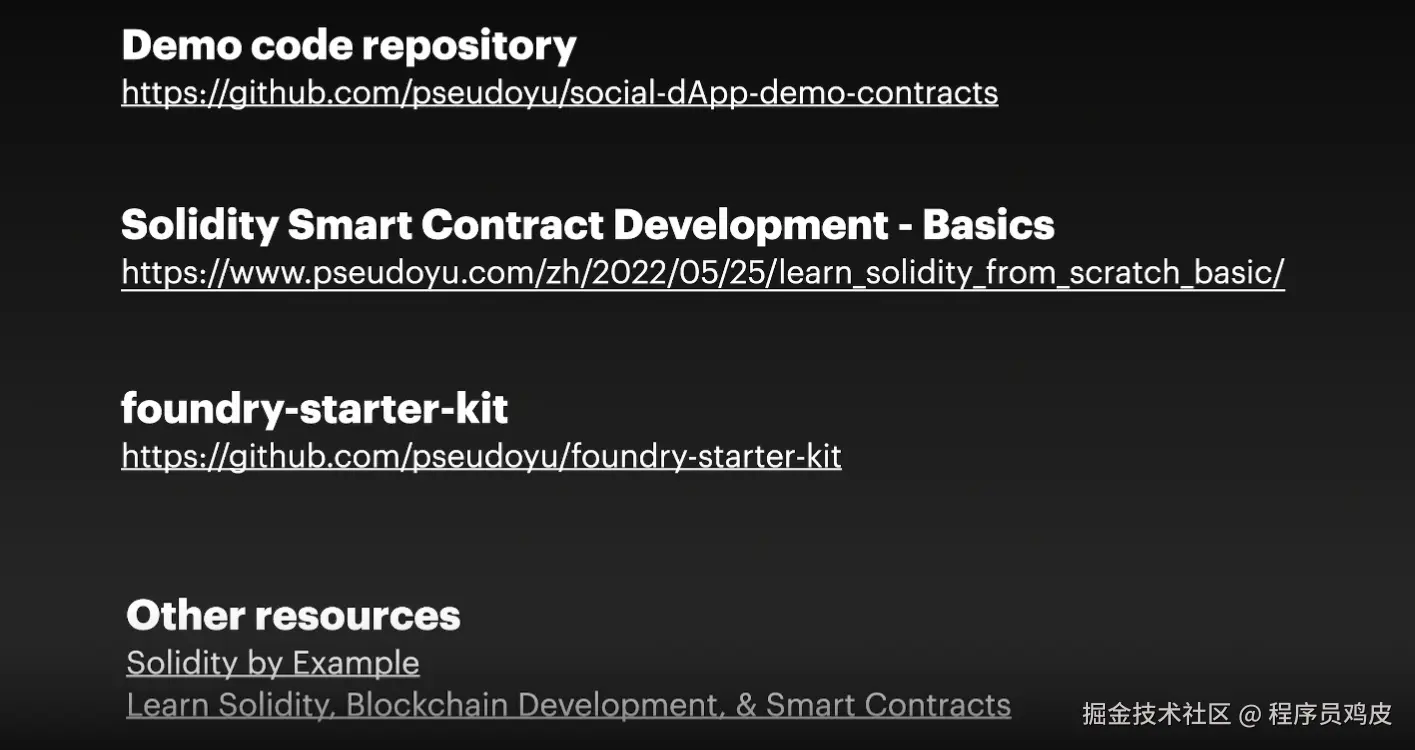The width and height of the screenshot is (1415, 750).
Task: Click the word "Example" in the resources link
Action: [355, 663]
